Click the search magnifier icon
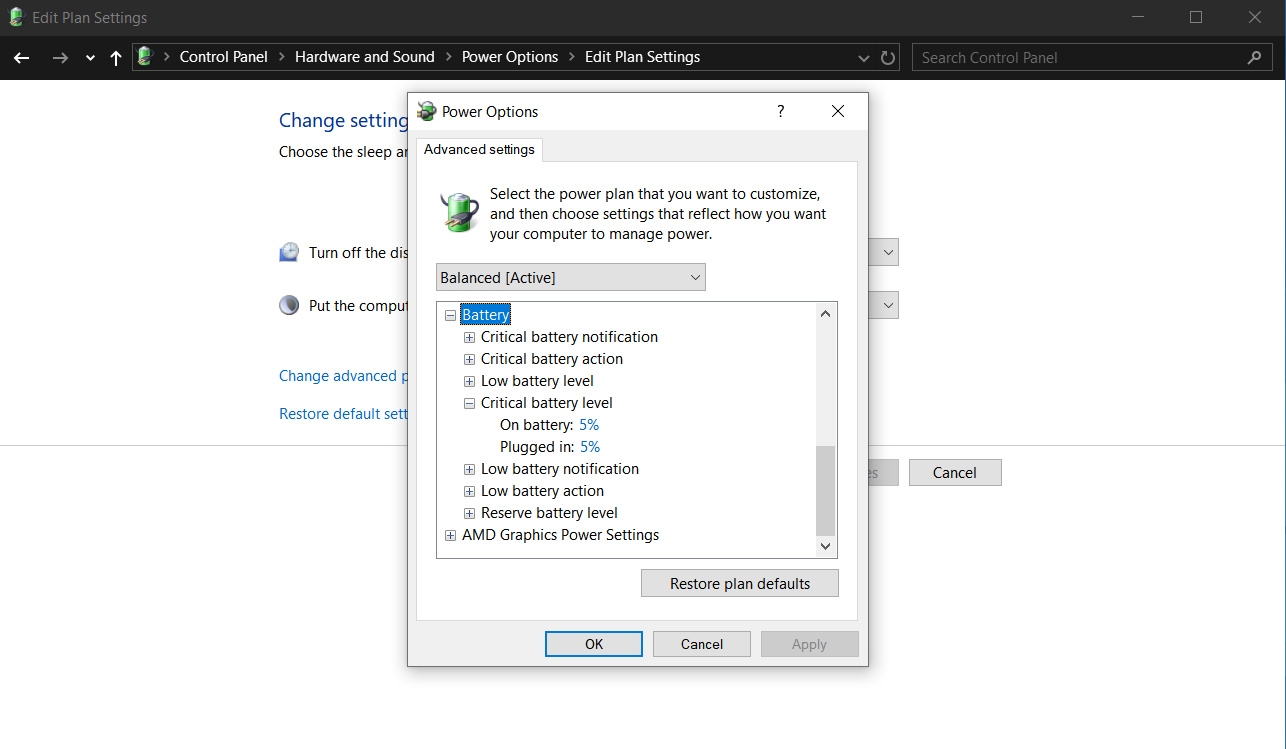Viewport: 1286px width, 749px height. pyautogui.click(x=1254, y=57)
